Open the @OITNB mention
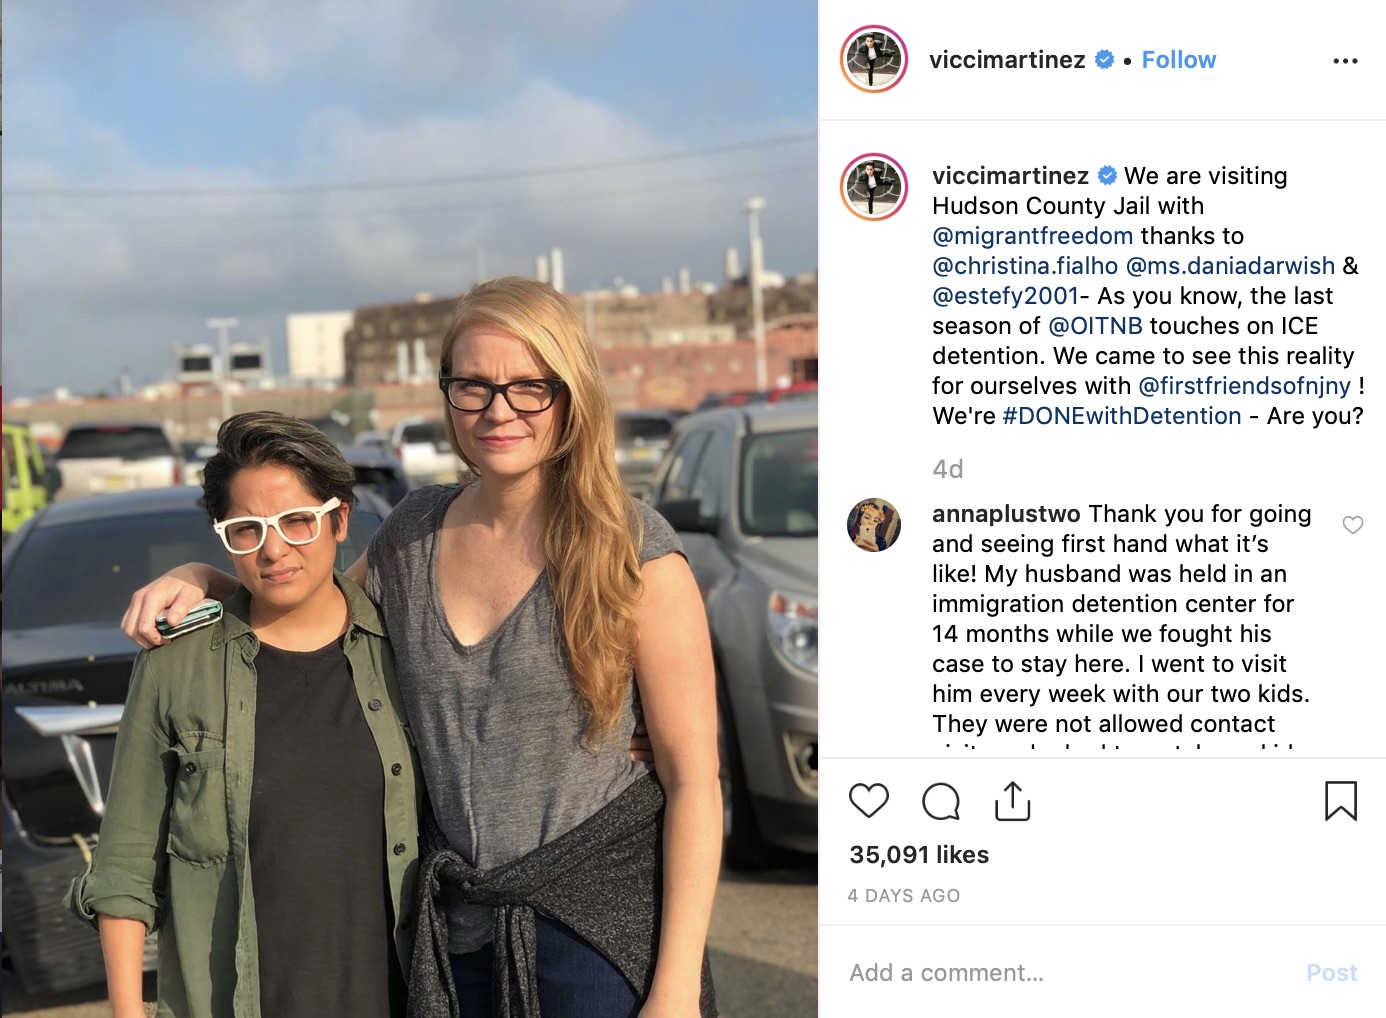Image resolution: width=1386 pixels, height=1018 pixels. click(x=1094, y=326)
